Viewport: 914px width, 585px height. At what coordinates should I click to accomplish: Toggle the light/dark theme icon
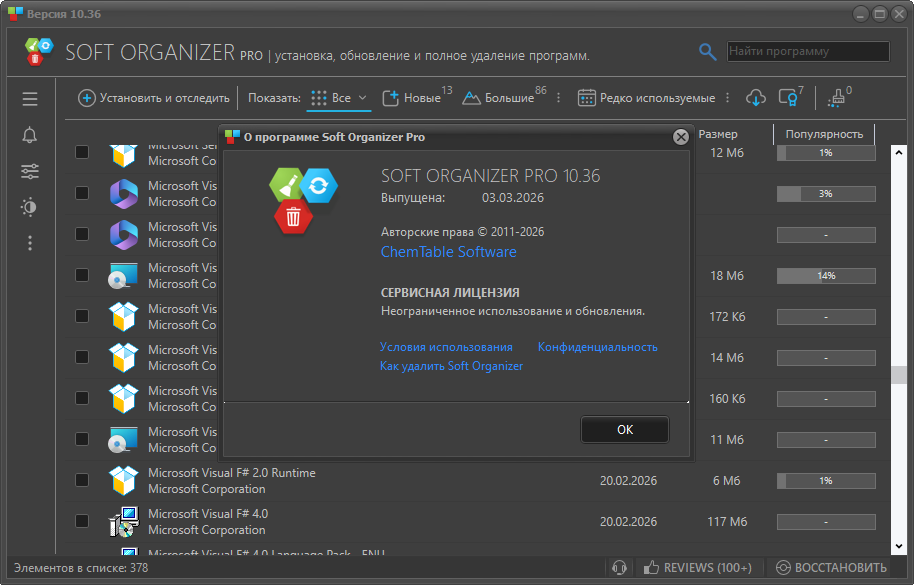tap(30, 207)
